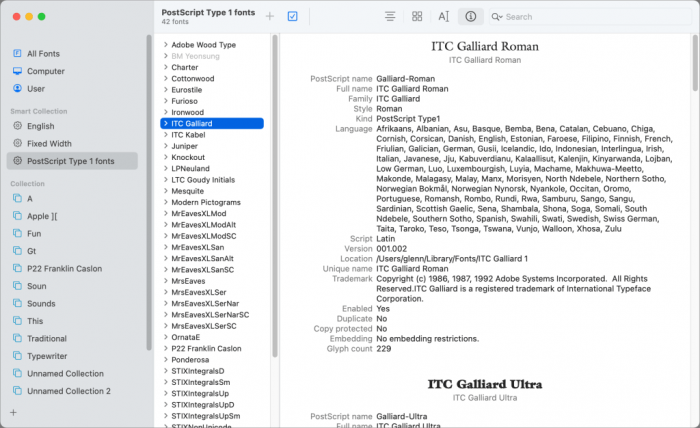700x428 pixels.
Task: Click the All Fonts sidebar icon
Action: pos(17,53)
